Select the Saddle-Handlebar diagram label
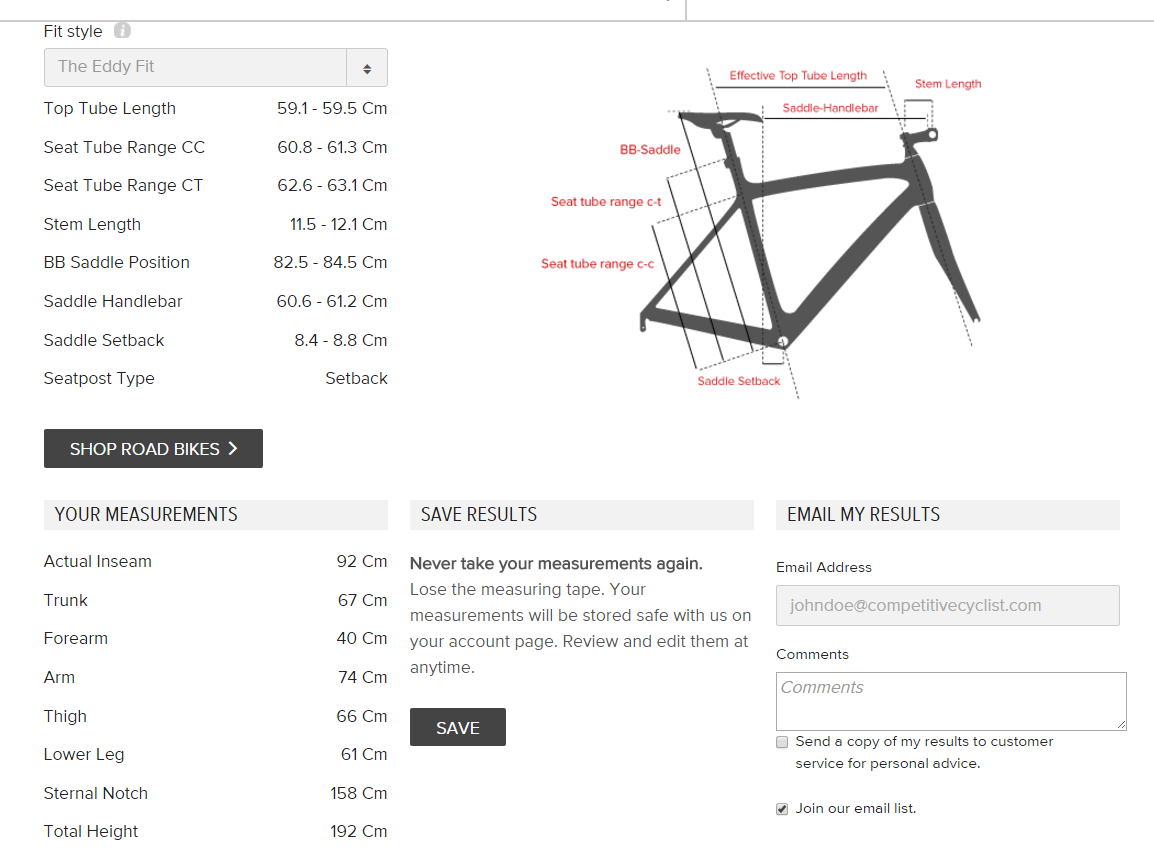 [830, 108]
